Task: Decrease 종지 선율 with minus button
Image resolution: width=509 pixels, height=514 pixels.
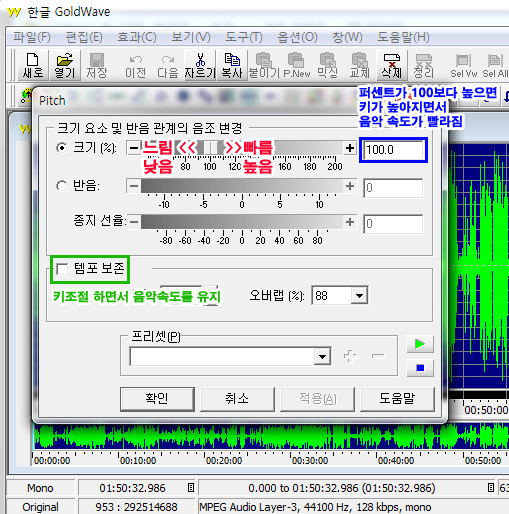Action: click(134, 222)
